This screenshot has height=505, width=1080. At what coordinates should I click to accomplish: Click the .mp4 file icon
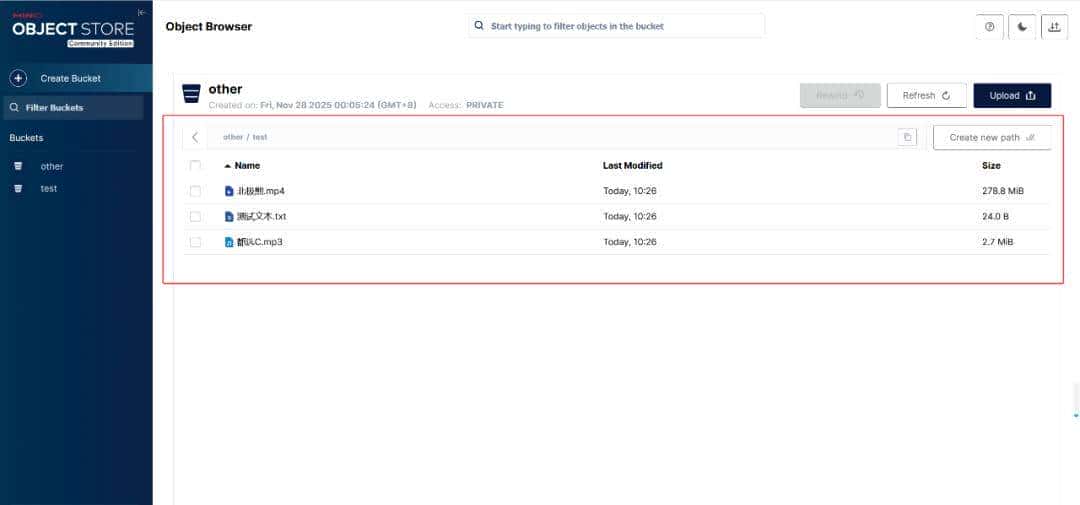coord(229,191)
